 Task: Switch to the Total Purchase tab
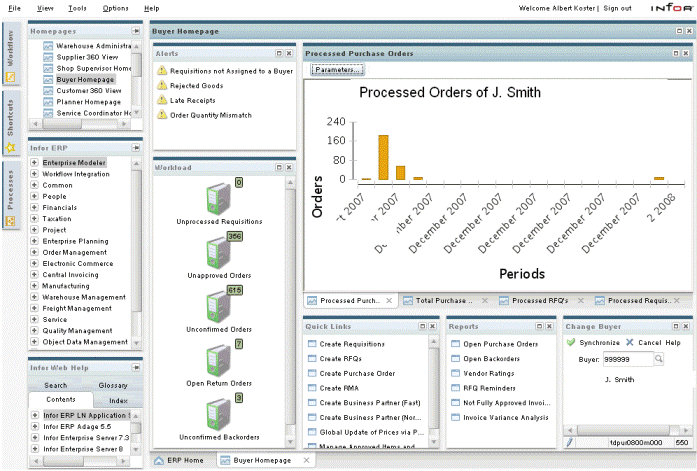pos(443,300)
